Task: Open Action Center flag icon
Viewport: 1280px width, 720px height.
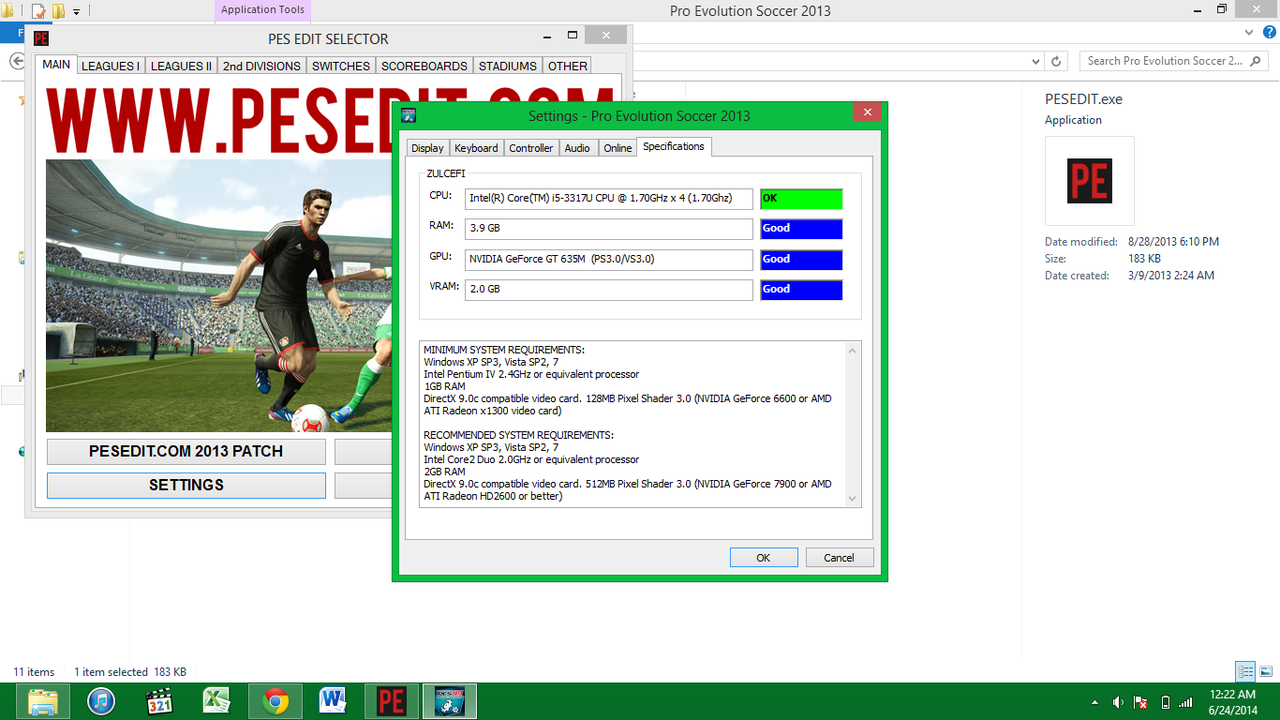Action: click(x=1141, y=702)
